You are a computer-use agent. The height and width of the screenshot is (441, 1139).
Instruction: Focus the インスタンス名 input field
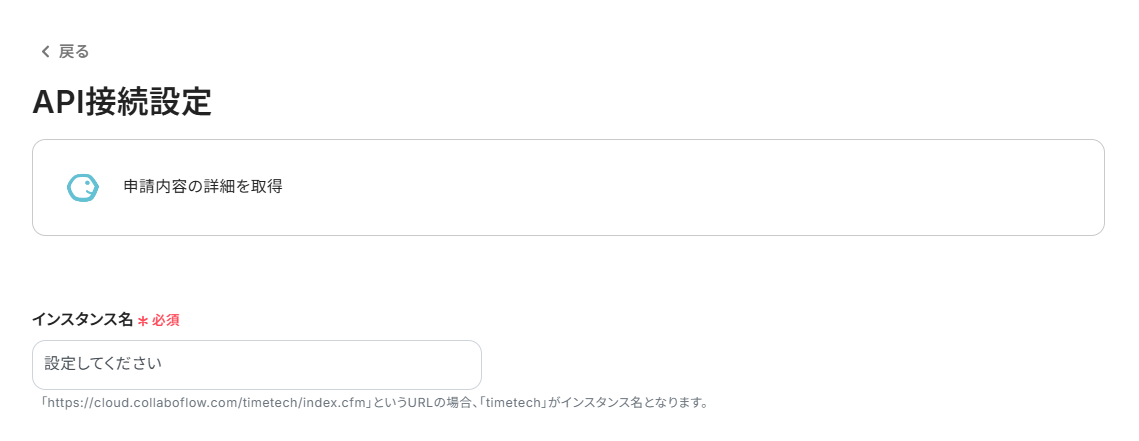point(256,365)
